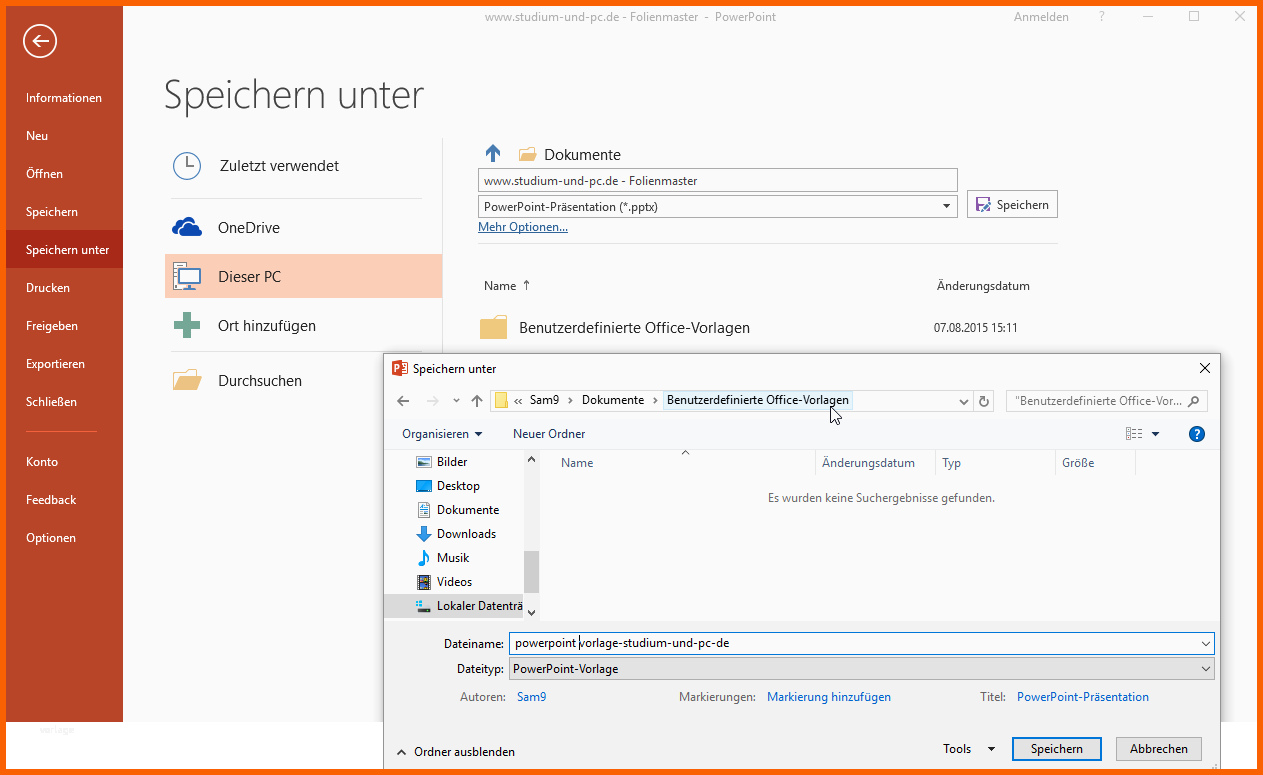Open Drucken from the backstage menu

(48, 288)
